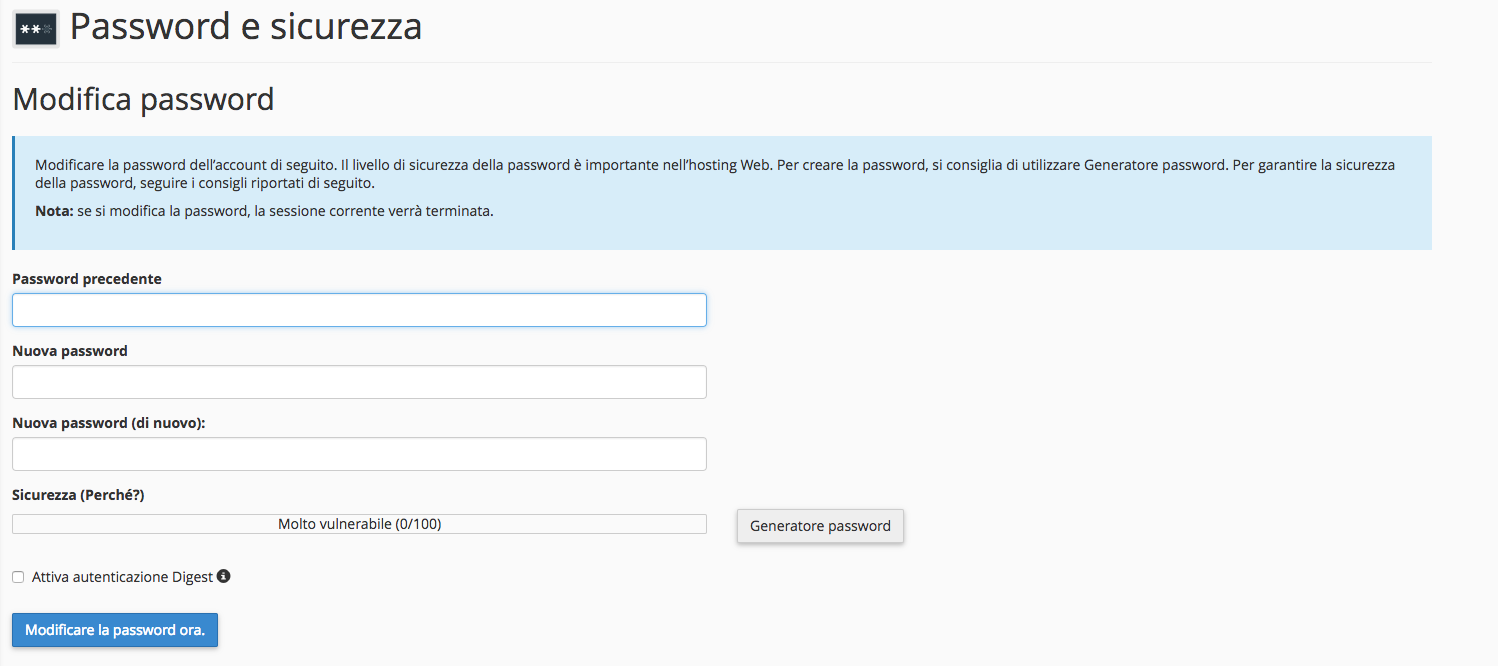Image resolution: width=1498 pixels, height=666 pixels.
Task: Click the Password e sicurezza page title
Action: (246, 27)
